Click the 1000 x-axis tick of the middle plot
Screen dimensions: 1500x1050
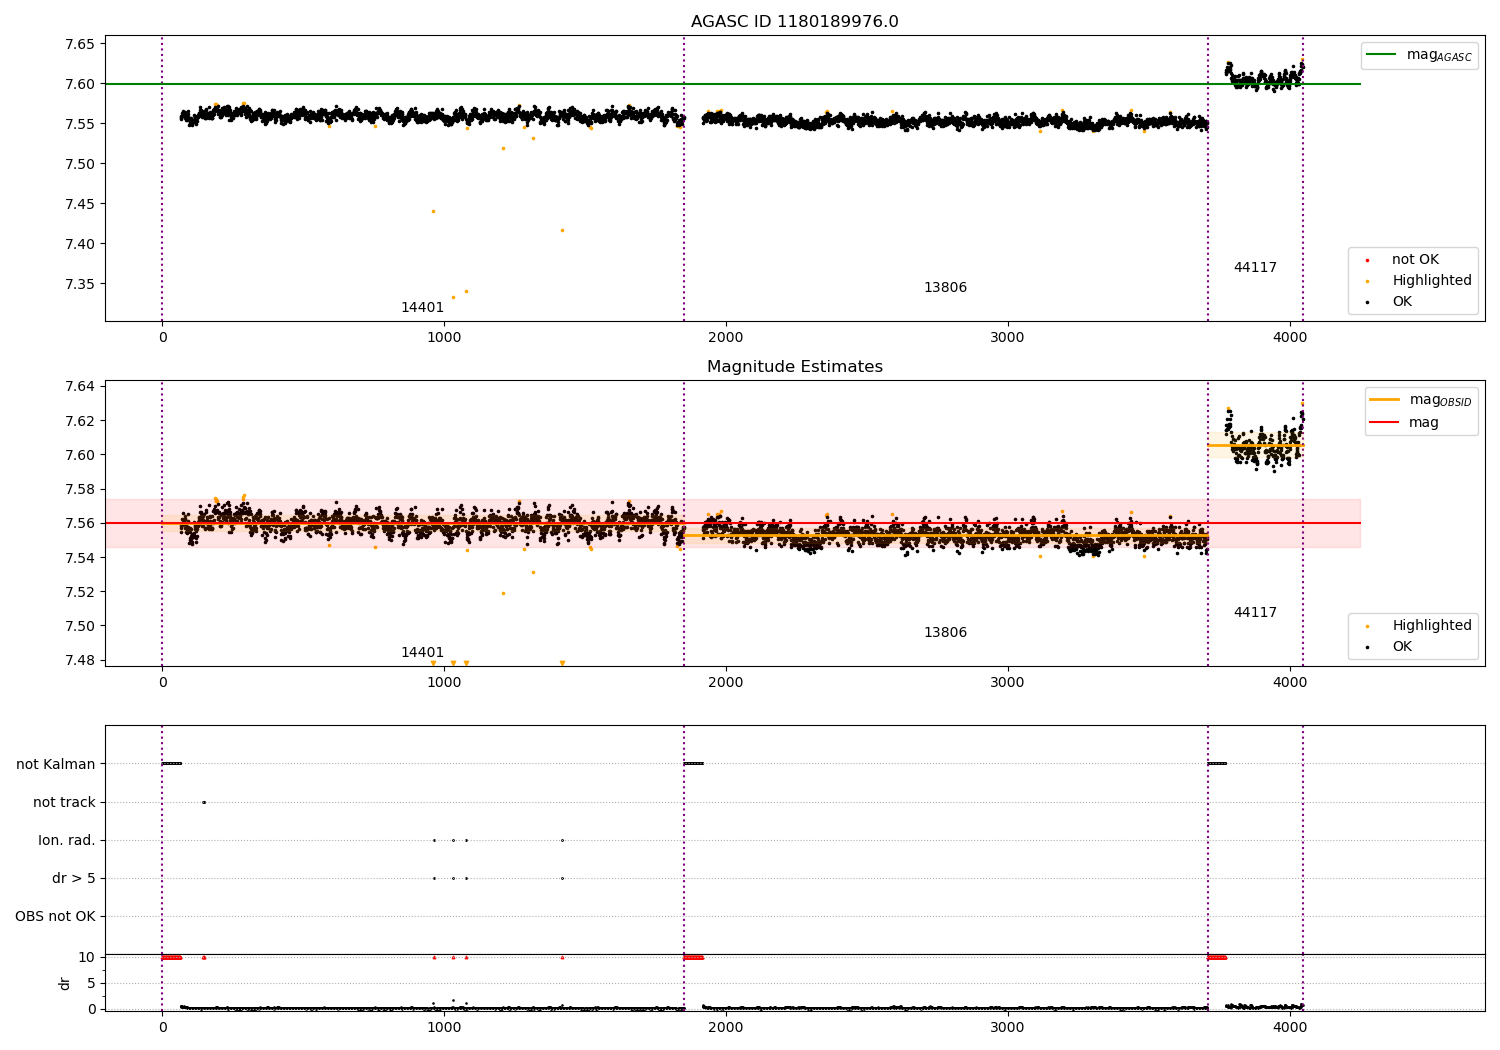(443, 682)
